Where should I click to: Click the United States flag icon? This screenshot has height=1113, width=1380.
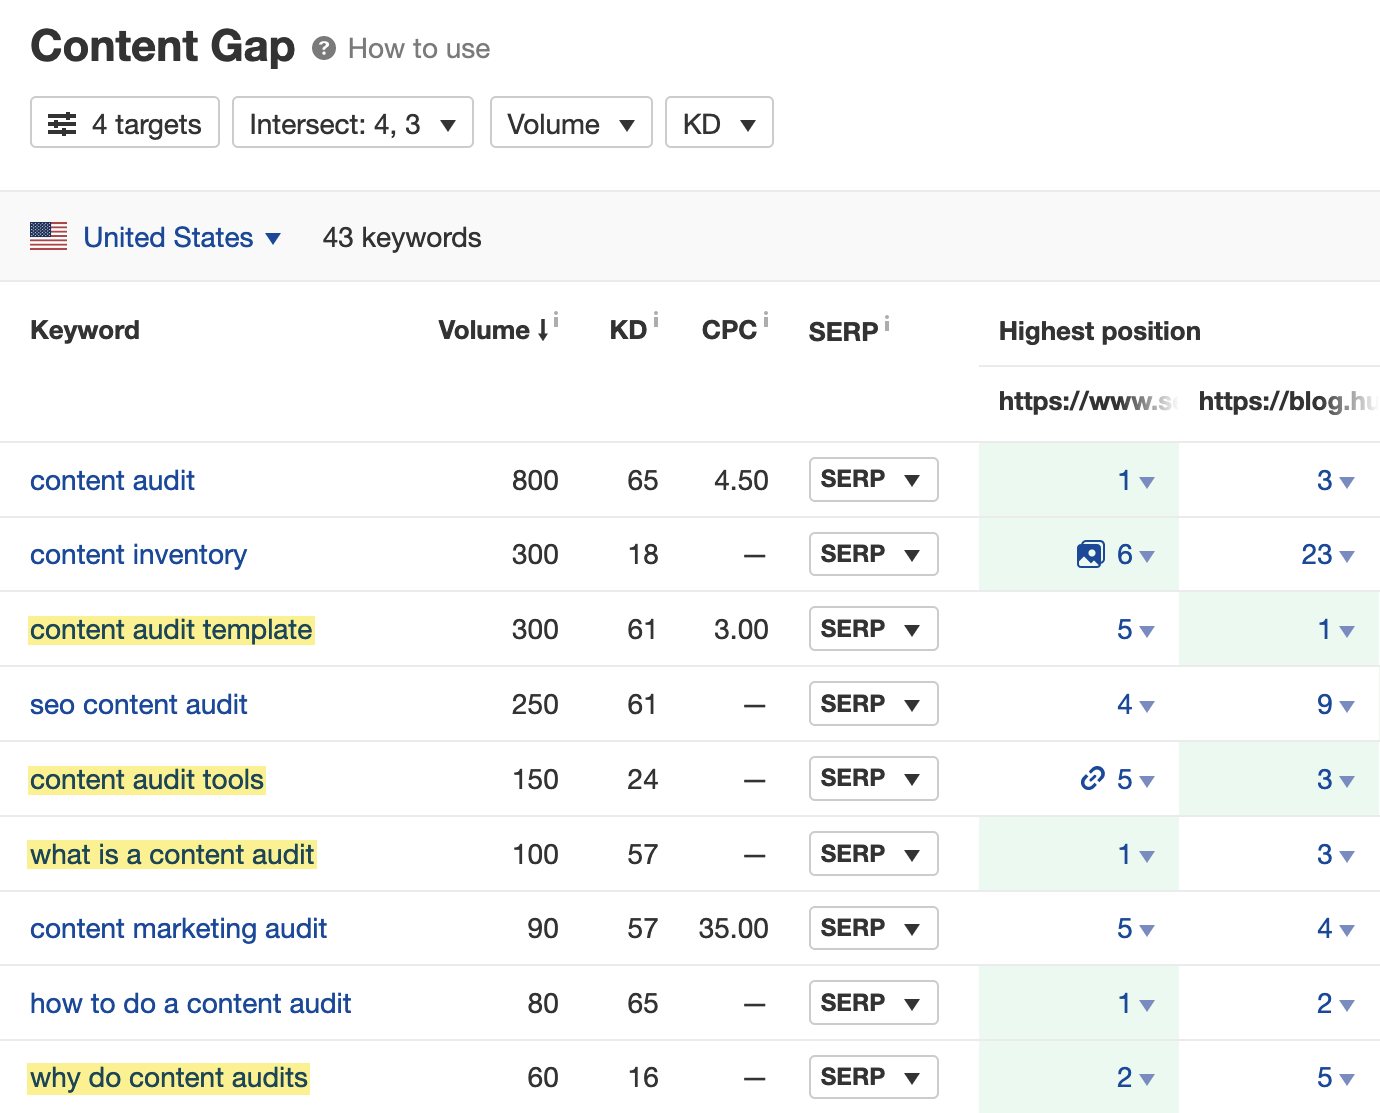point(48,236)
